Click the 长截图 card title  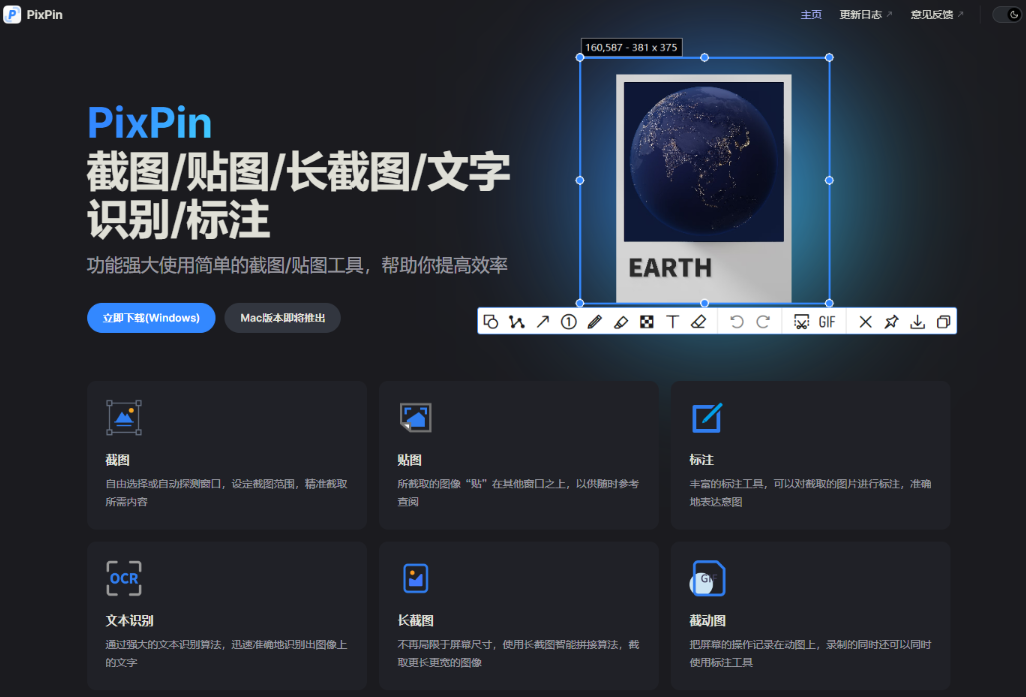[416, 620]
